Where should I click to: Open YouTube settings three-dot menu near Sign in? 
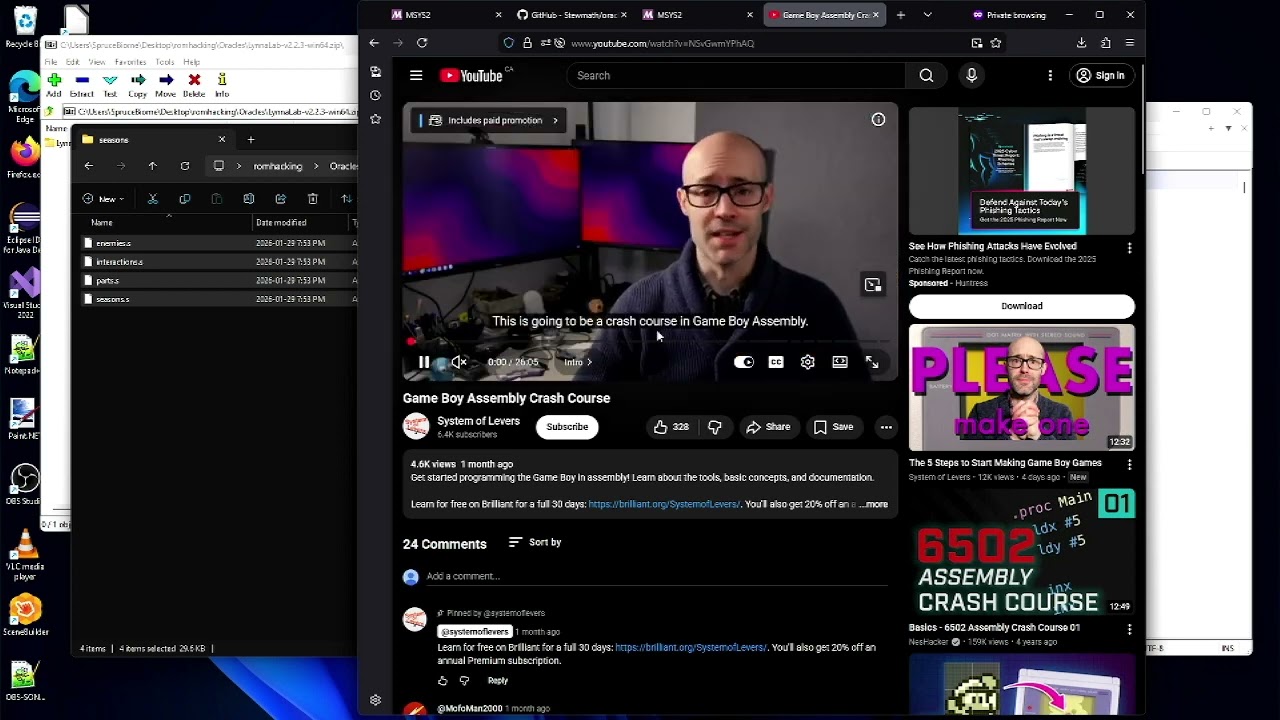pos(1050,75)
